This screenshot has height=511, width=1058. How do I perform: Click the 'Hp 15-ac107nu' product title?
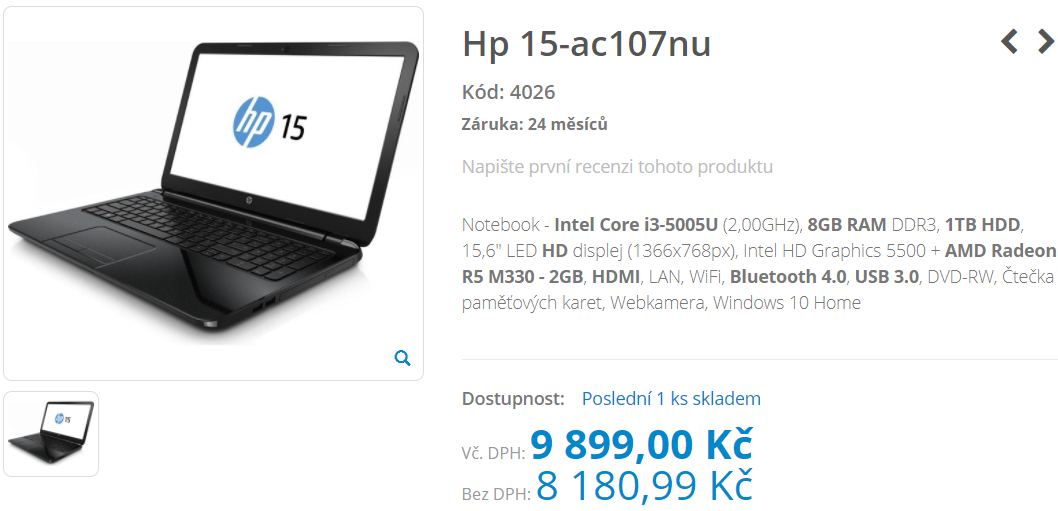[586, 45]
